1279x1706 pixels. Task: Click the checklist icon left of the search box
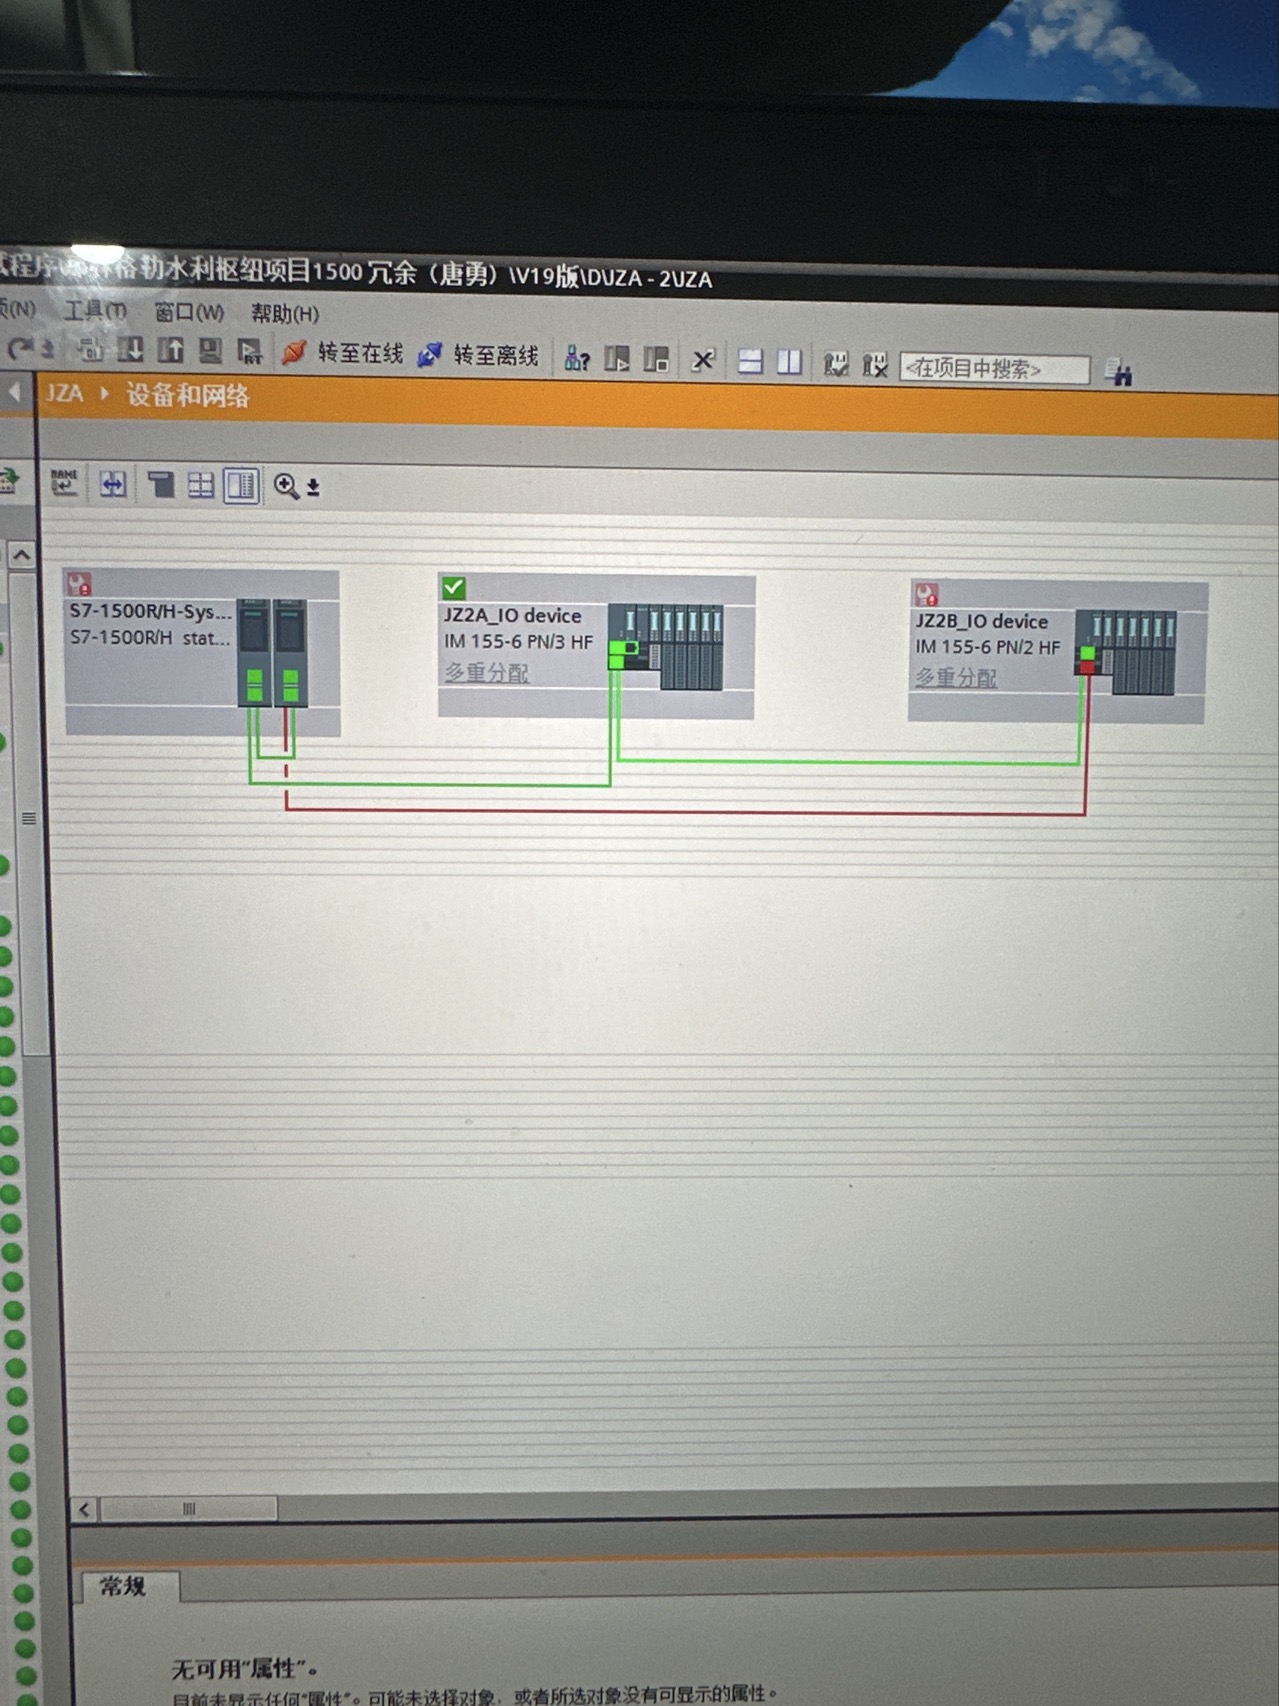point(835,364)
